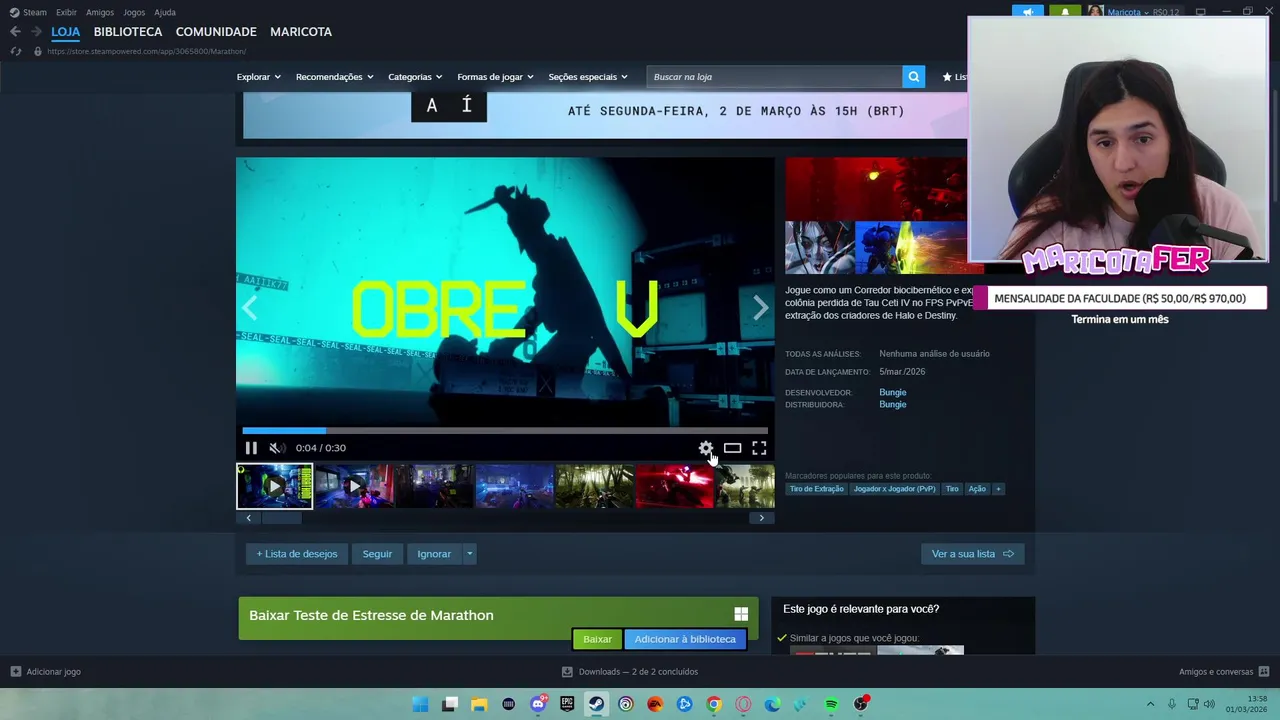Open 'Amigos e conversas' chat

[x=1224, y=672]
